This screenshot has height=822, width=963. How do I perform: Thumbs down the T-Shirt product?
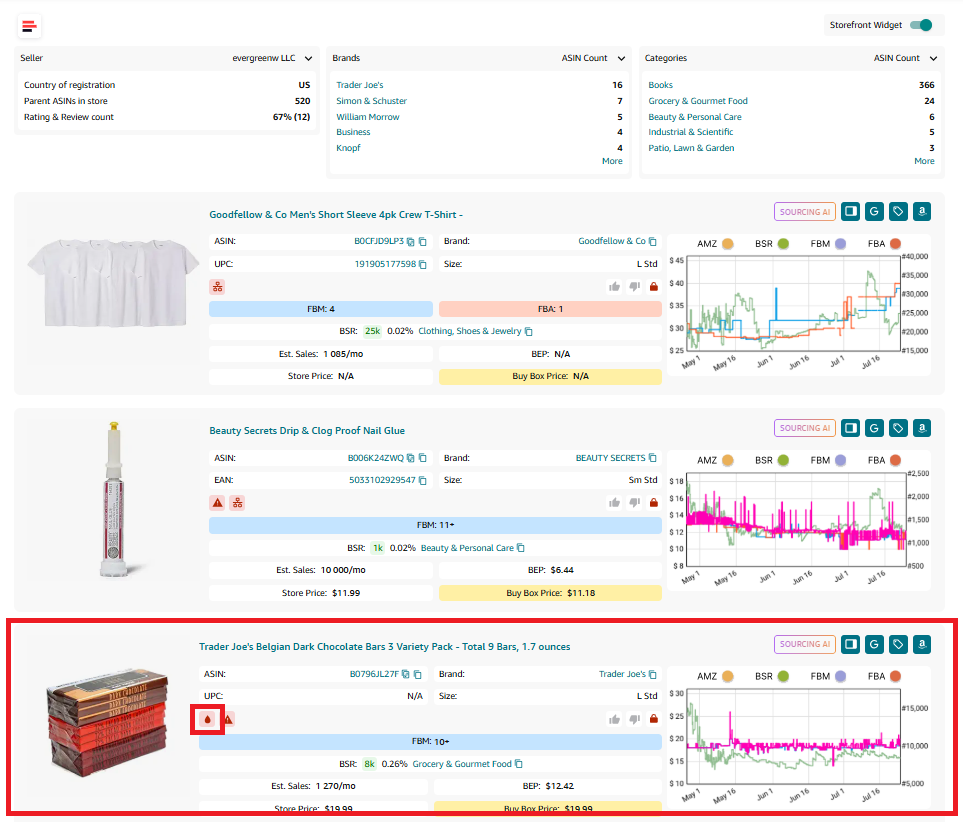click(x=635, y=287)
